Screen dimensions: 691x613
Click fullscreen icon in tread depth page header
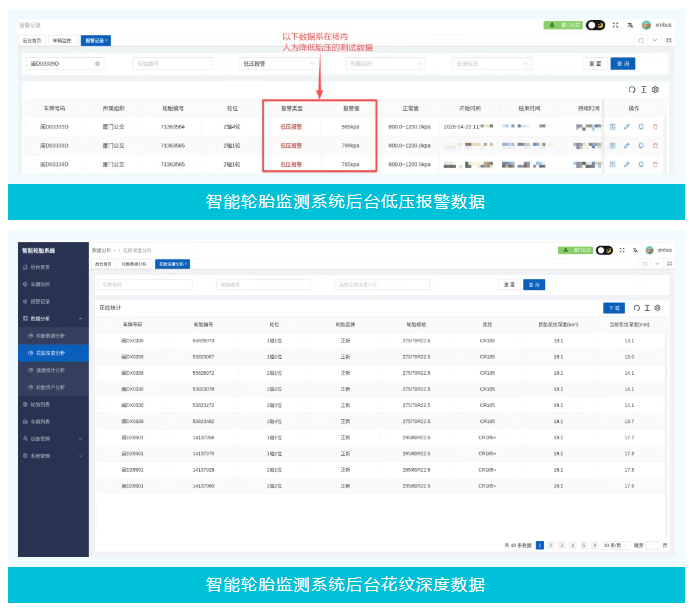click(x=622, y=250)
